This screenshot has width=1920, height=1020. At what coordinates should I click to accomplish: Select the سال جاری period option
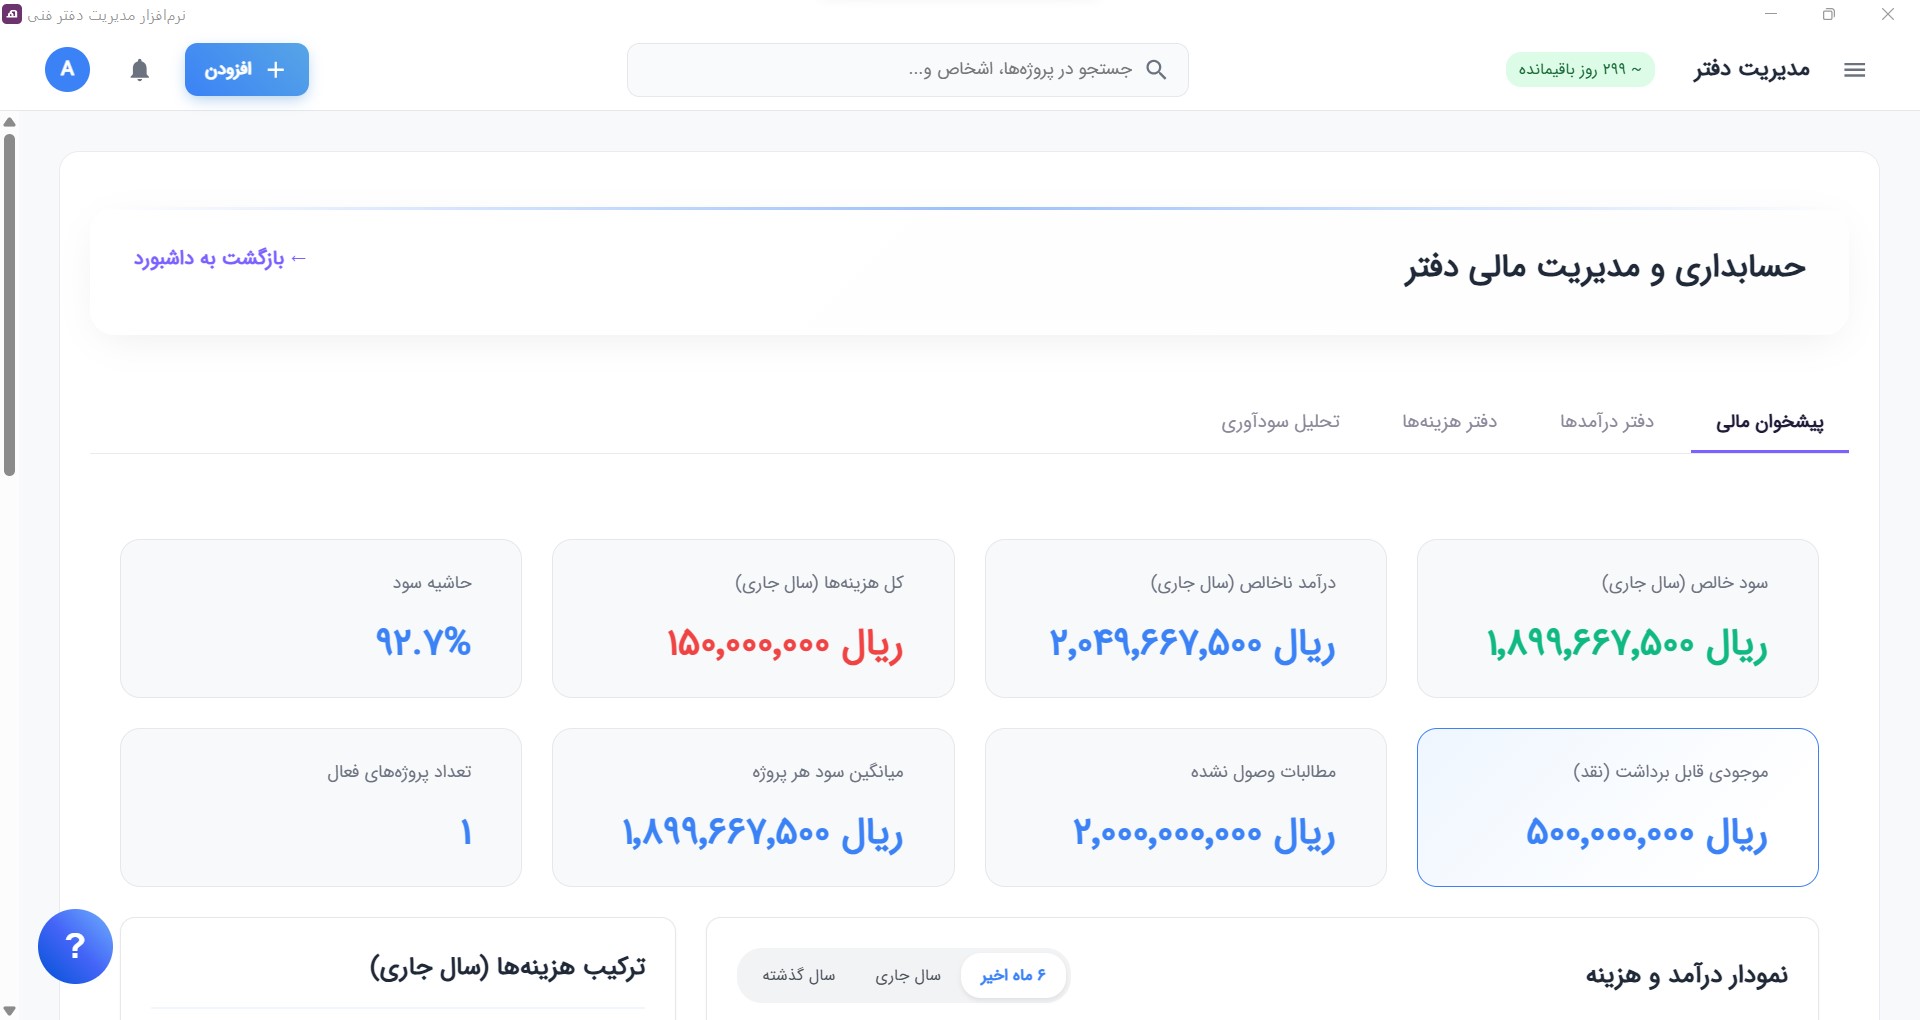point(910,975)
